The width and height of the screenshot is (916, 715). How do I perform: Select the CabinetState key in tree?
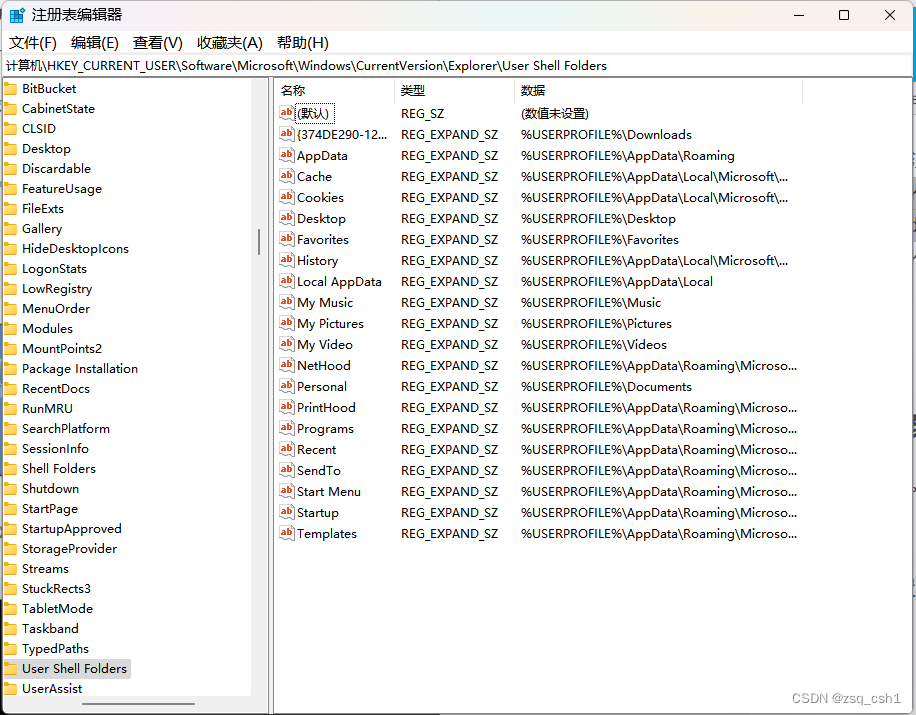[x=58, y=109]
